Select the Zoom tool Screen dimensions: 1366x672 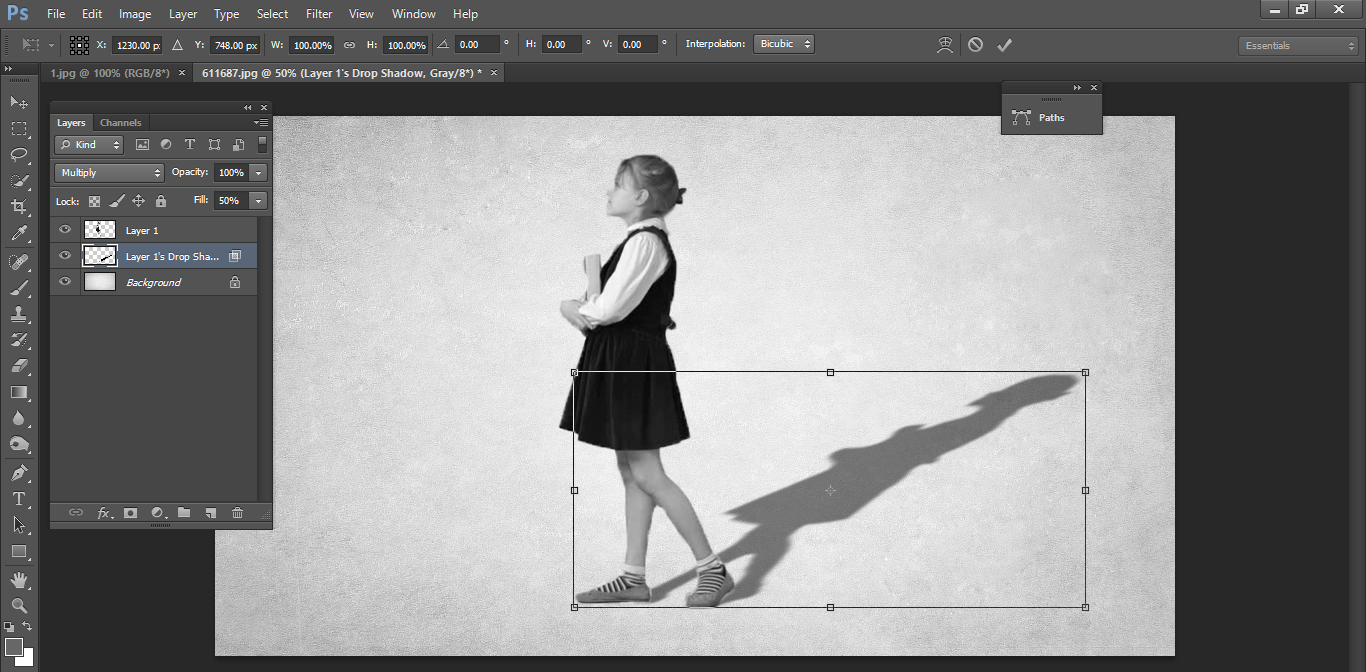tap(18, 606)
